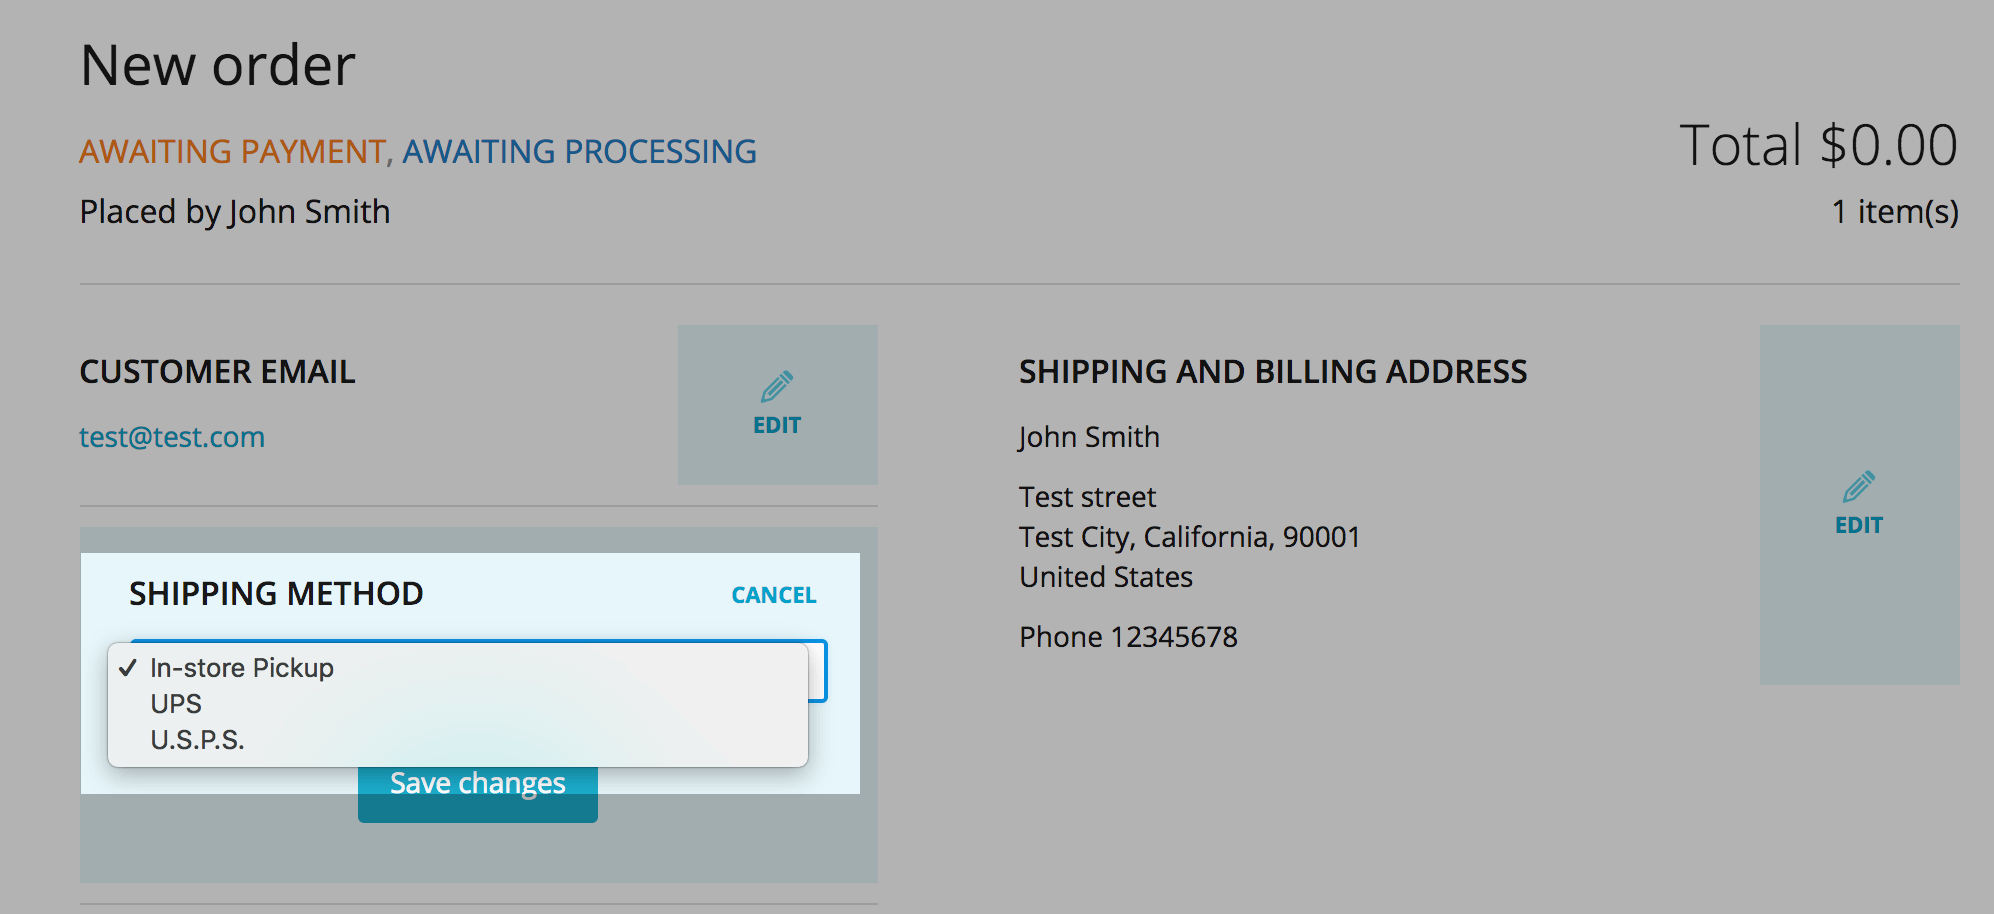Click the Total $0.00 amount
Viewport: 1994px width, 914px height.
click(x=1818, y=145)
